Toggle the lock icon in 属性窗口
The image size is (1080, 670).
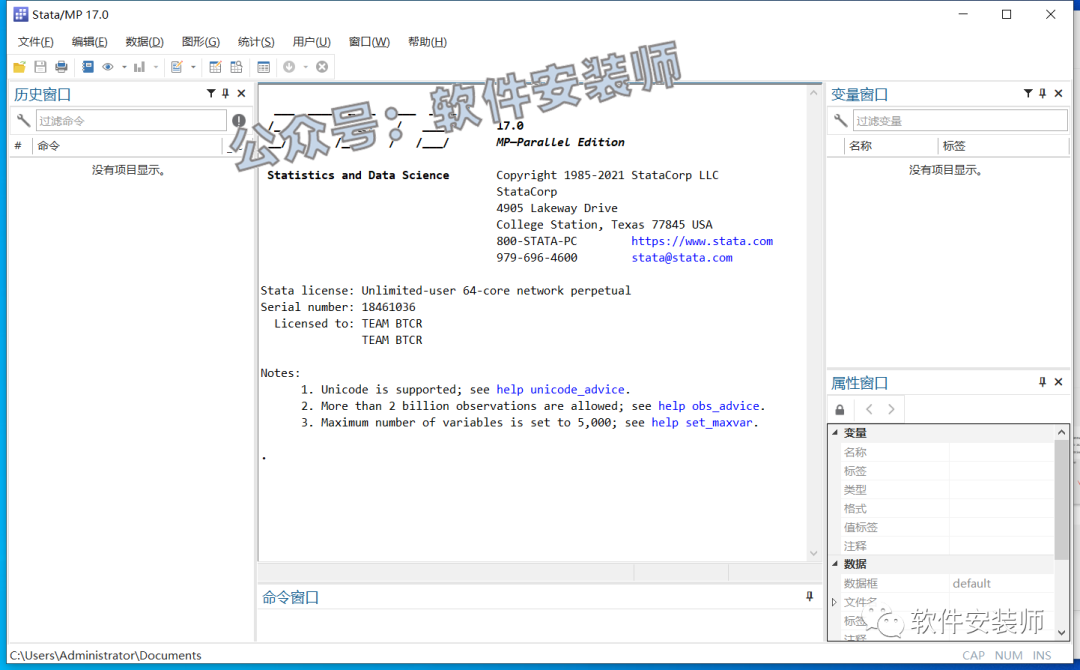click(x=840, y=410)
